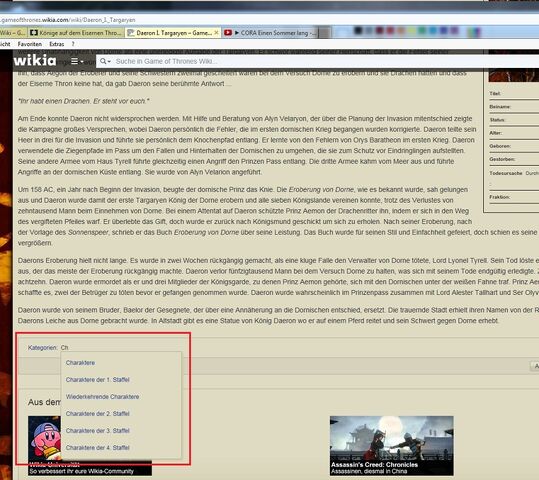The width and height of the screenshot is (539, 480).
Task: Select Charaktere category suggestion
Action: tap(80, 363)
